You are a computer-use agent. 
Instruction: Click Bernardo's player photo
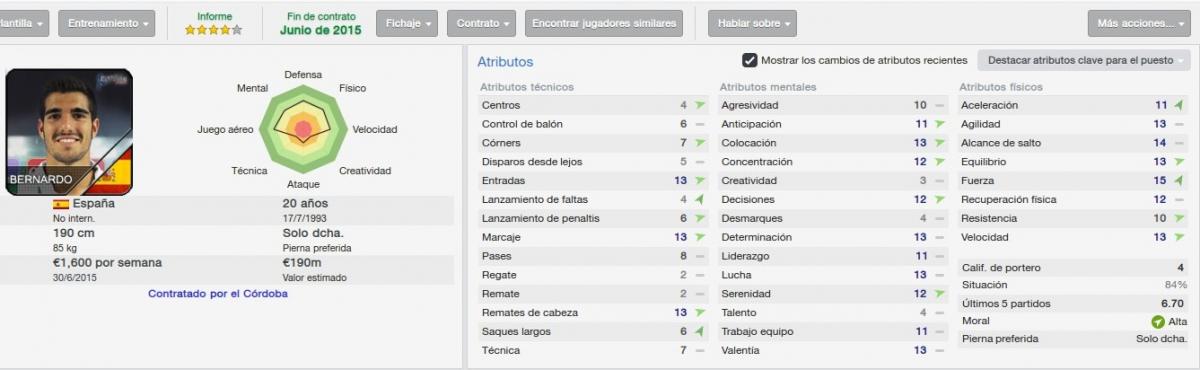click(x=69, y=132)
